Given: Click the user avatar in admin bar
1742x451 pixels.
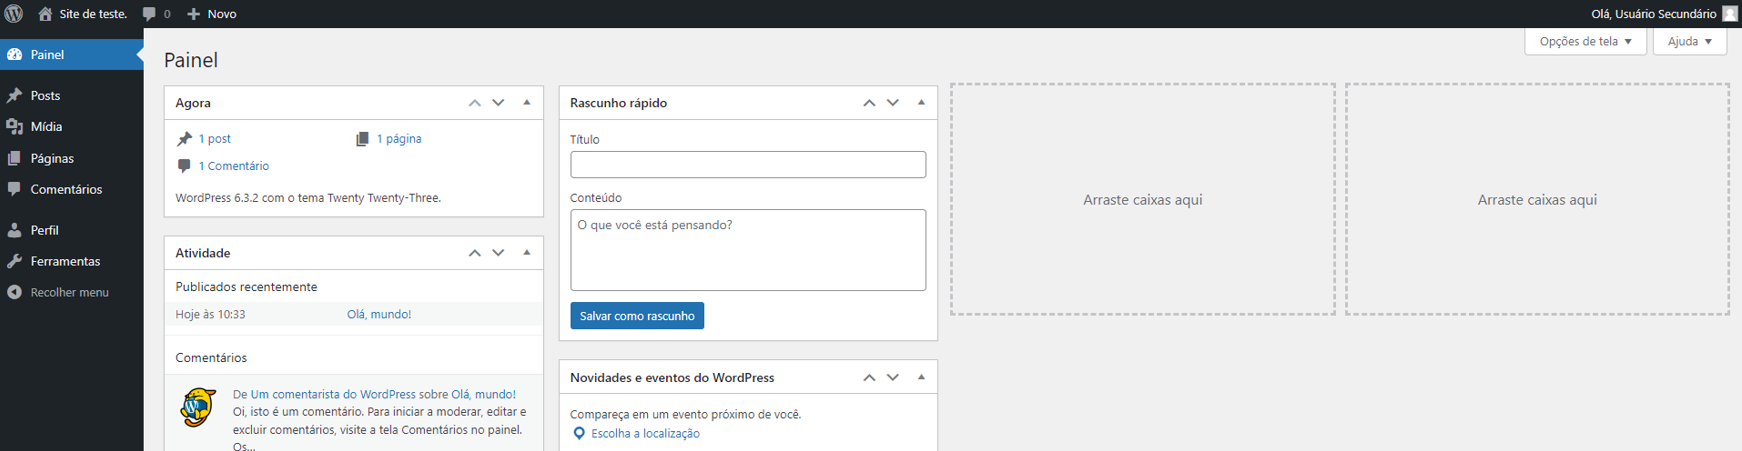Looking at the screenshot, I should pyautogui.click(x=1730, y=14).
